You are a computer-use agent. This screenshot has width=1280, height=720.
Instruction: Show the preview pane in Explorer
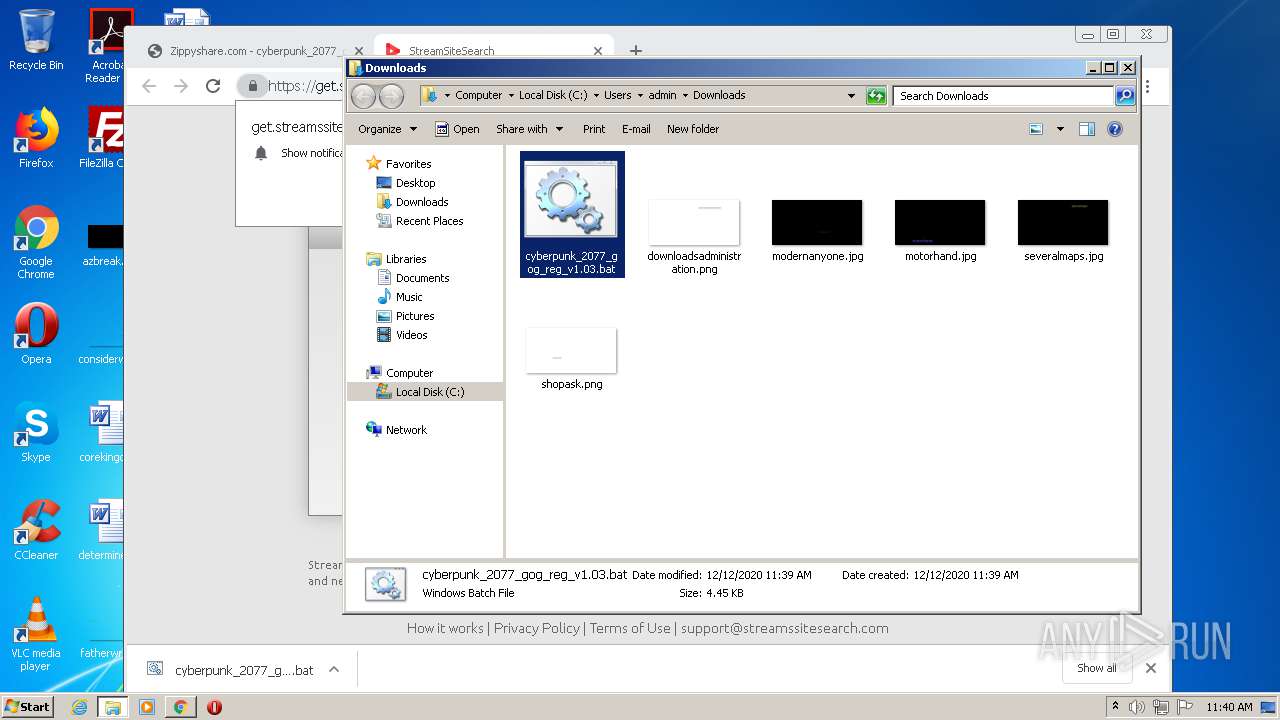1087,129
